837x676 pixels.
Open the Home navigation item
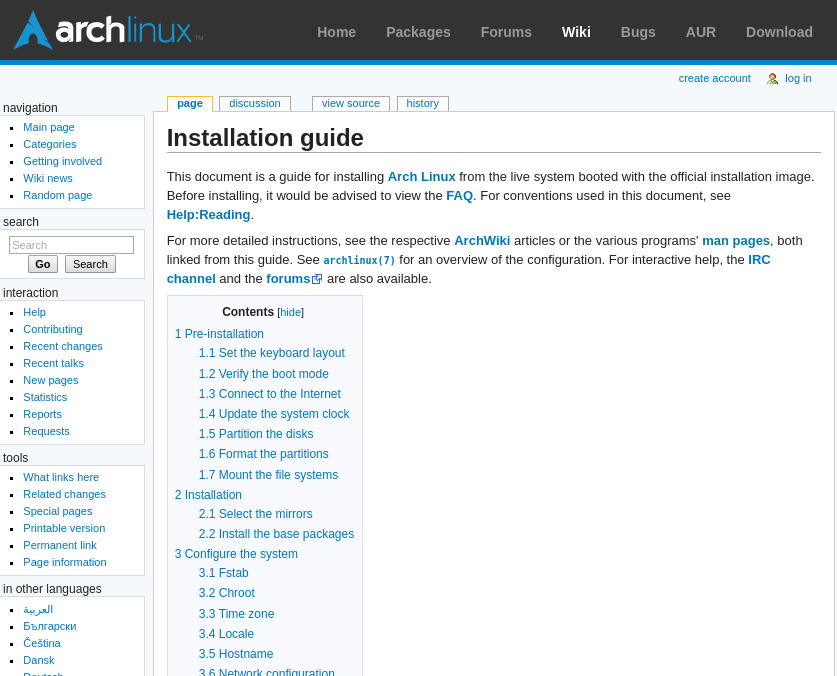(x=336, y=32)
